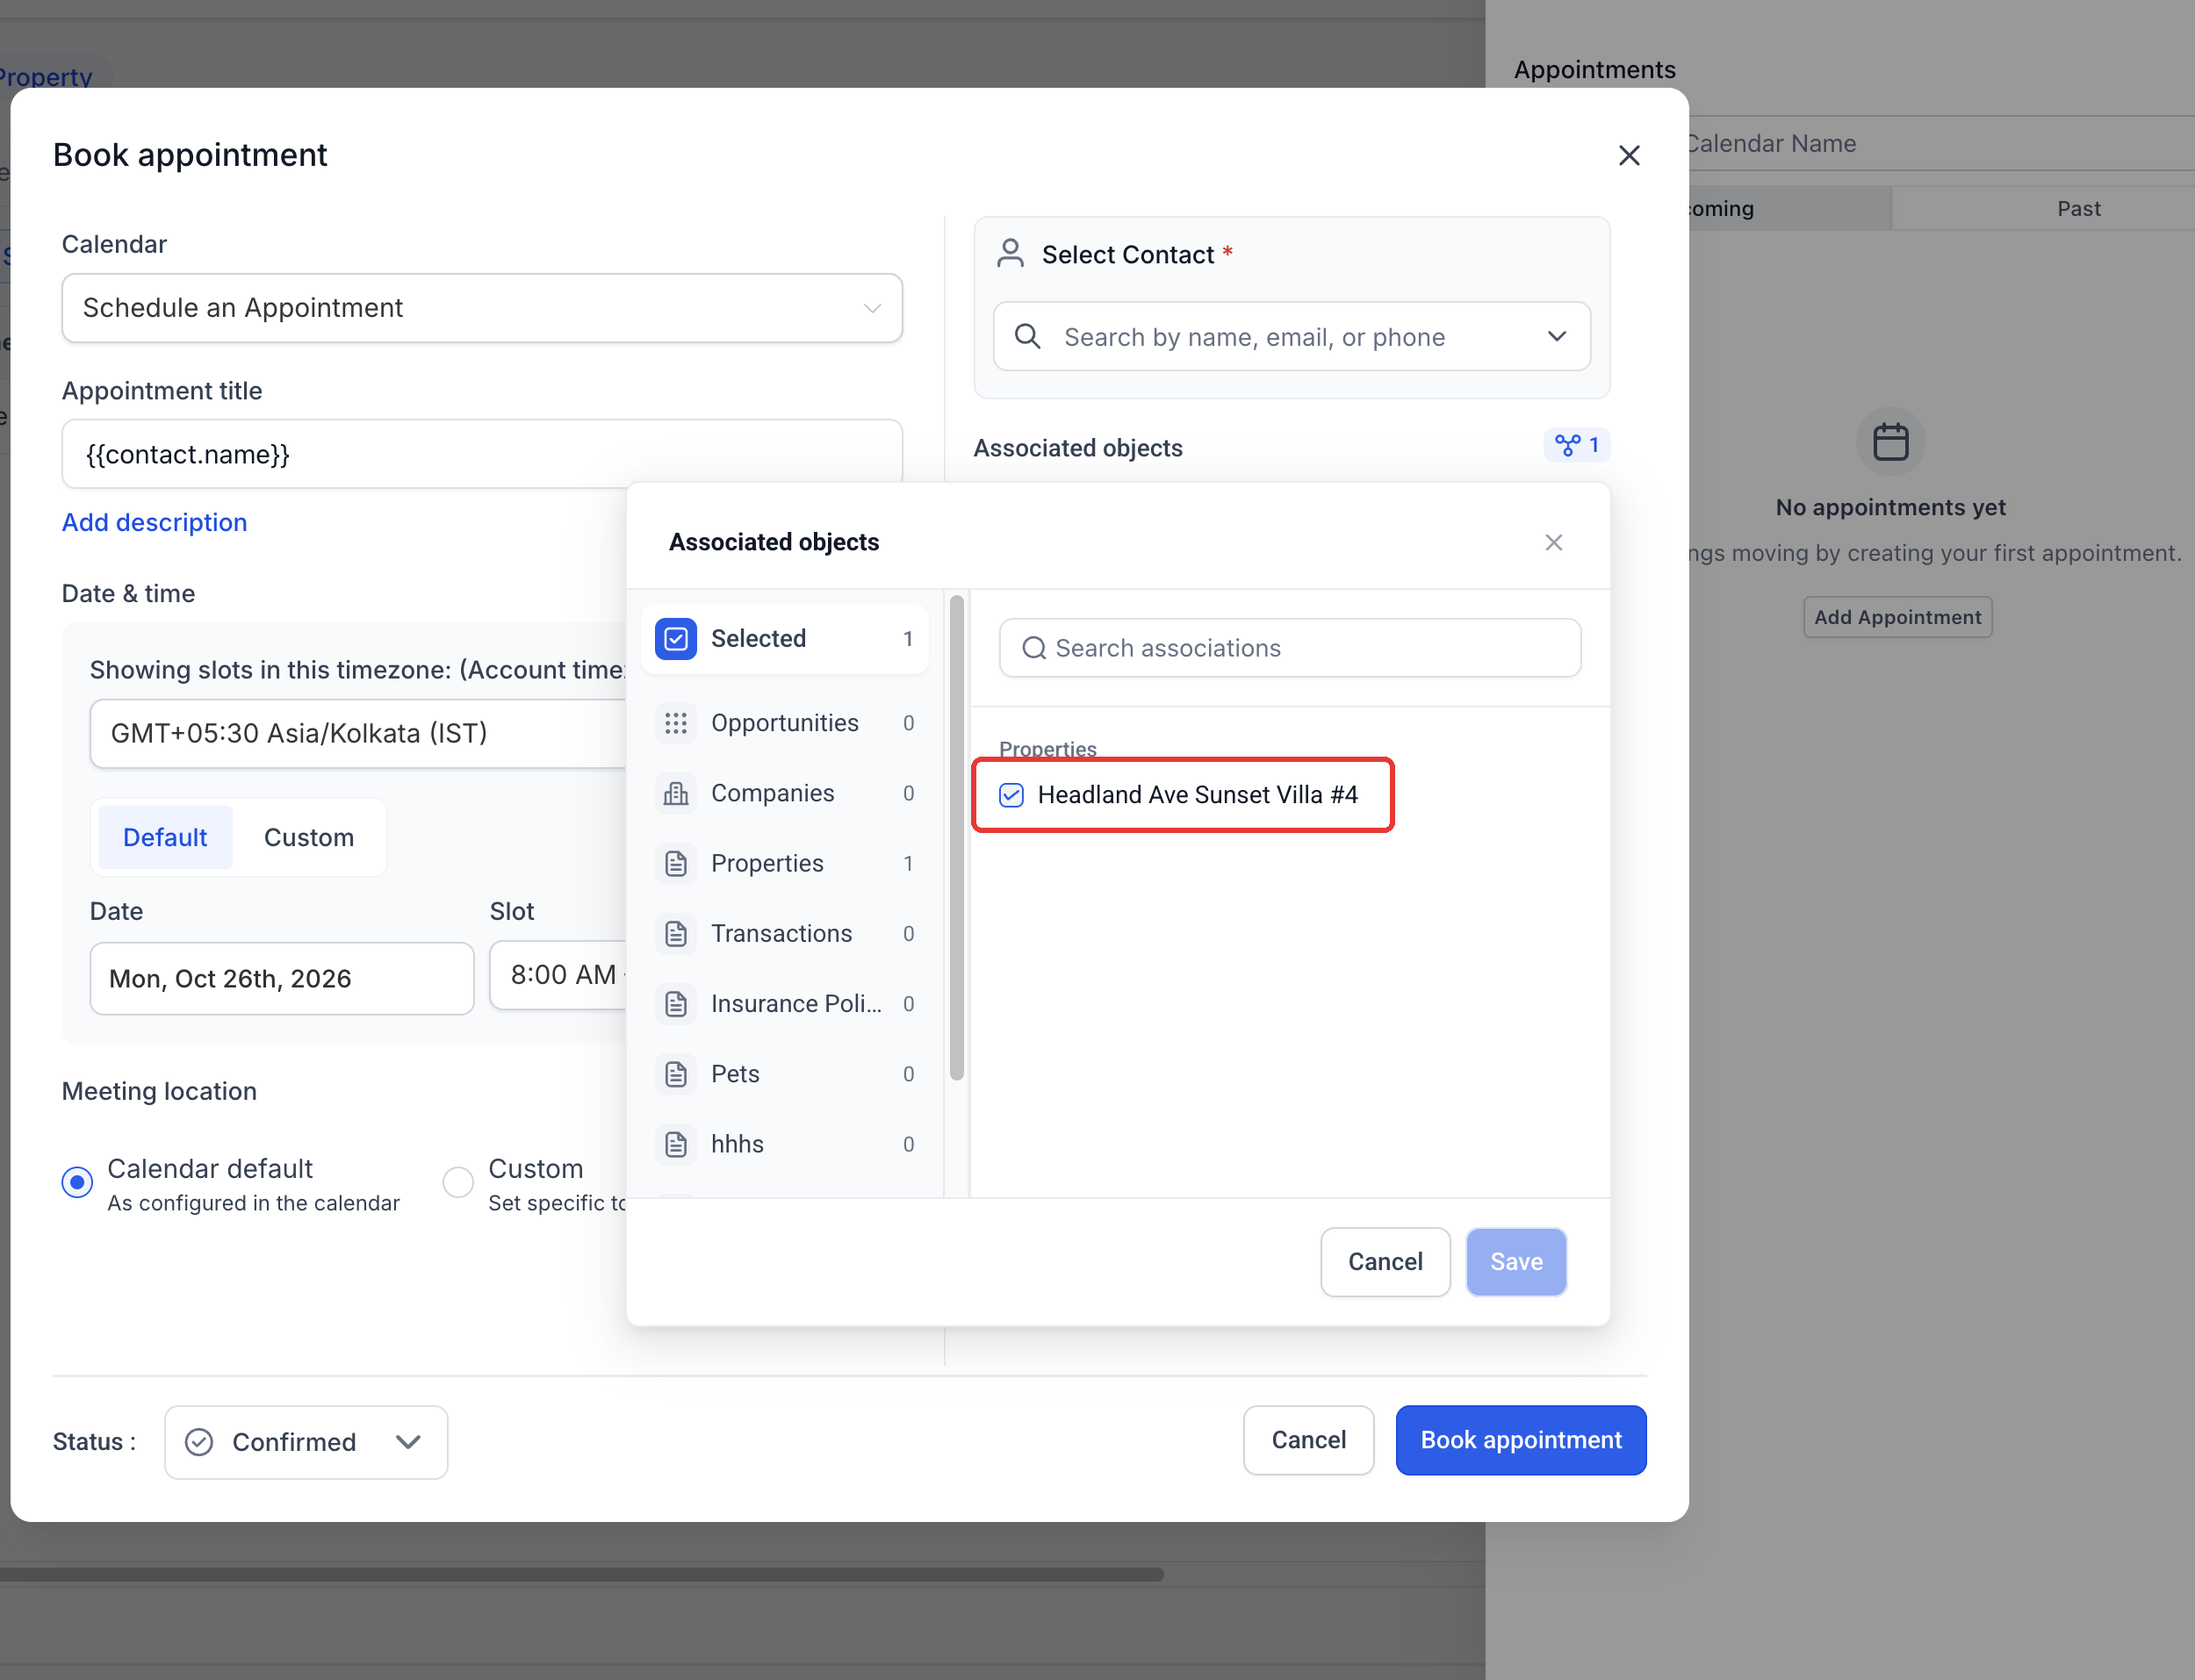This screenshot has width=2195, height=1680.
Task: Expand the Select Contact search dropdown
Action: click(x=1556, y=336)
